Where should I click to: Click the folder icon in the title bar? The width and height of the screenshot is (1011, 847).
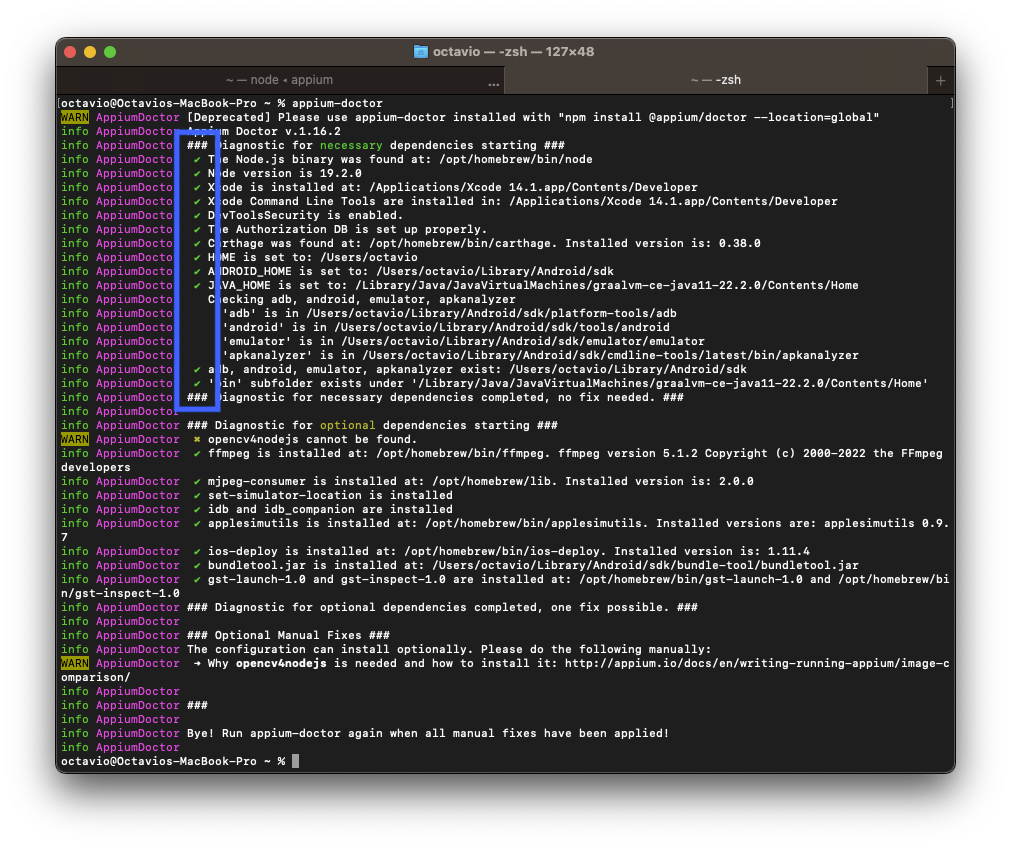(x=420, y=52)
